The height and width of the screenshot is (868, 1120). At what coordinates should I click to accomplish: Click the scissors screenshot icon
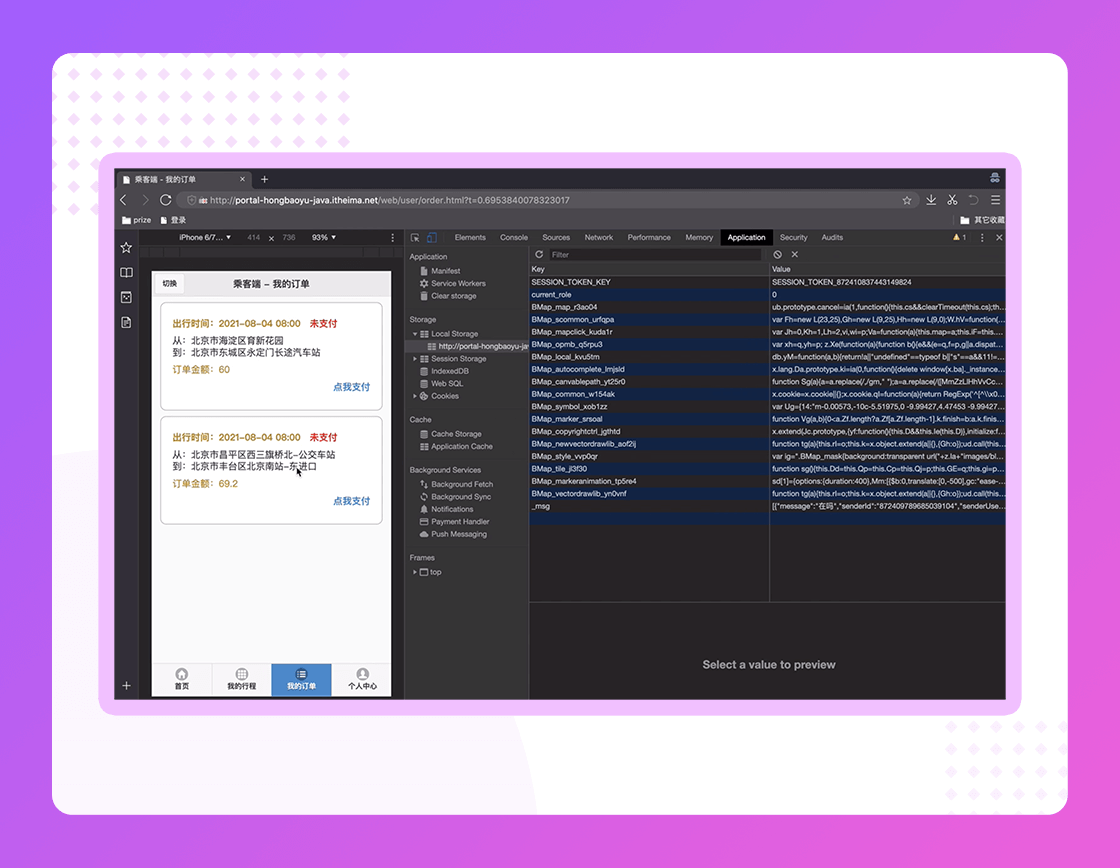952,200
